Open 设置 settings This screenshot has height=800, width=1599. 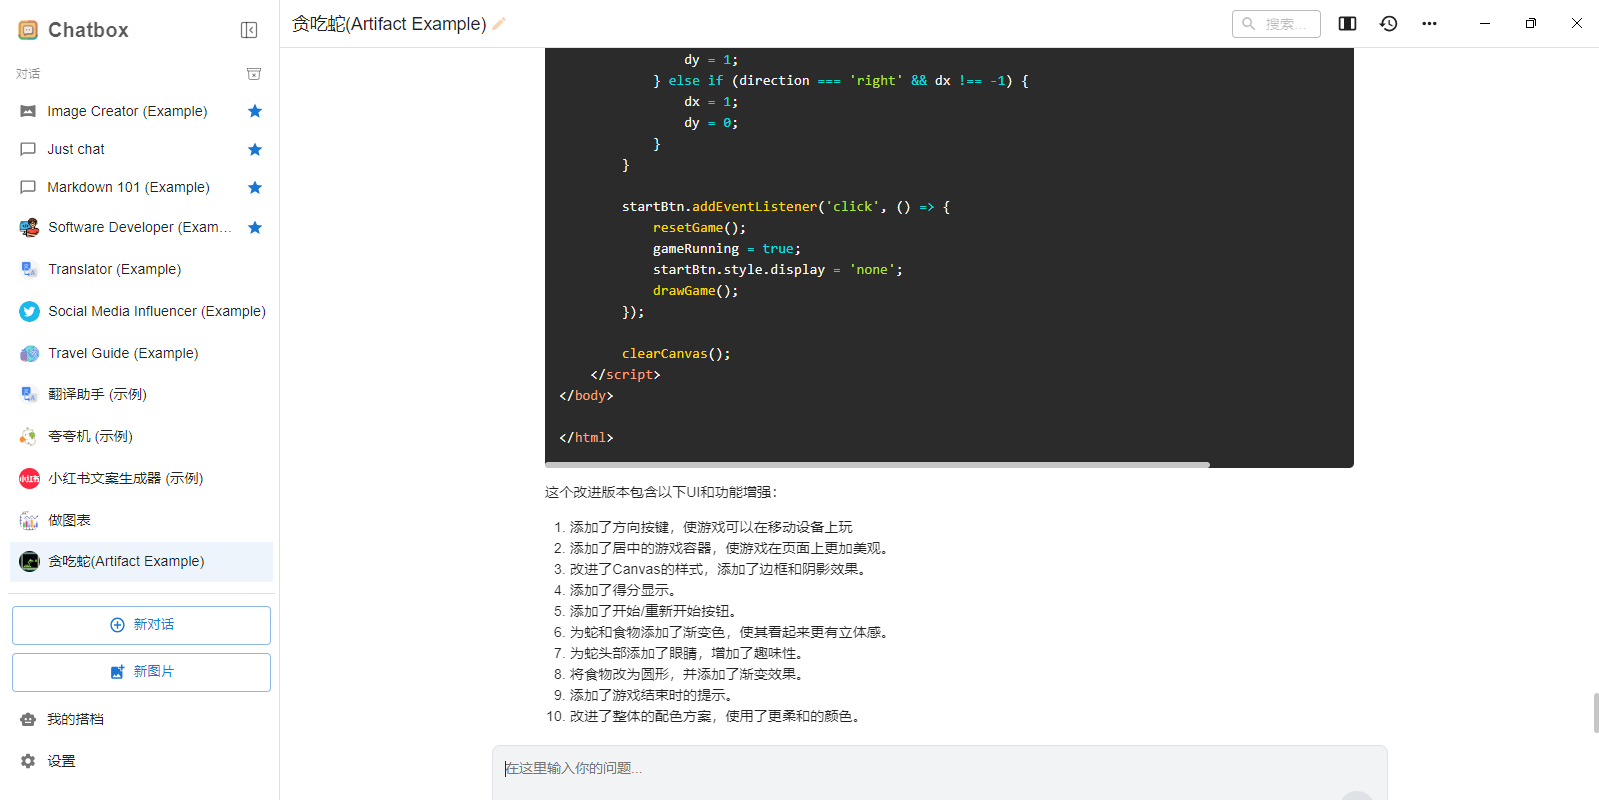point(61,761)
